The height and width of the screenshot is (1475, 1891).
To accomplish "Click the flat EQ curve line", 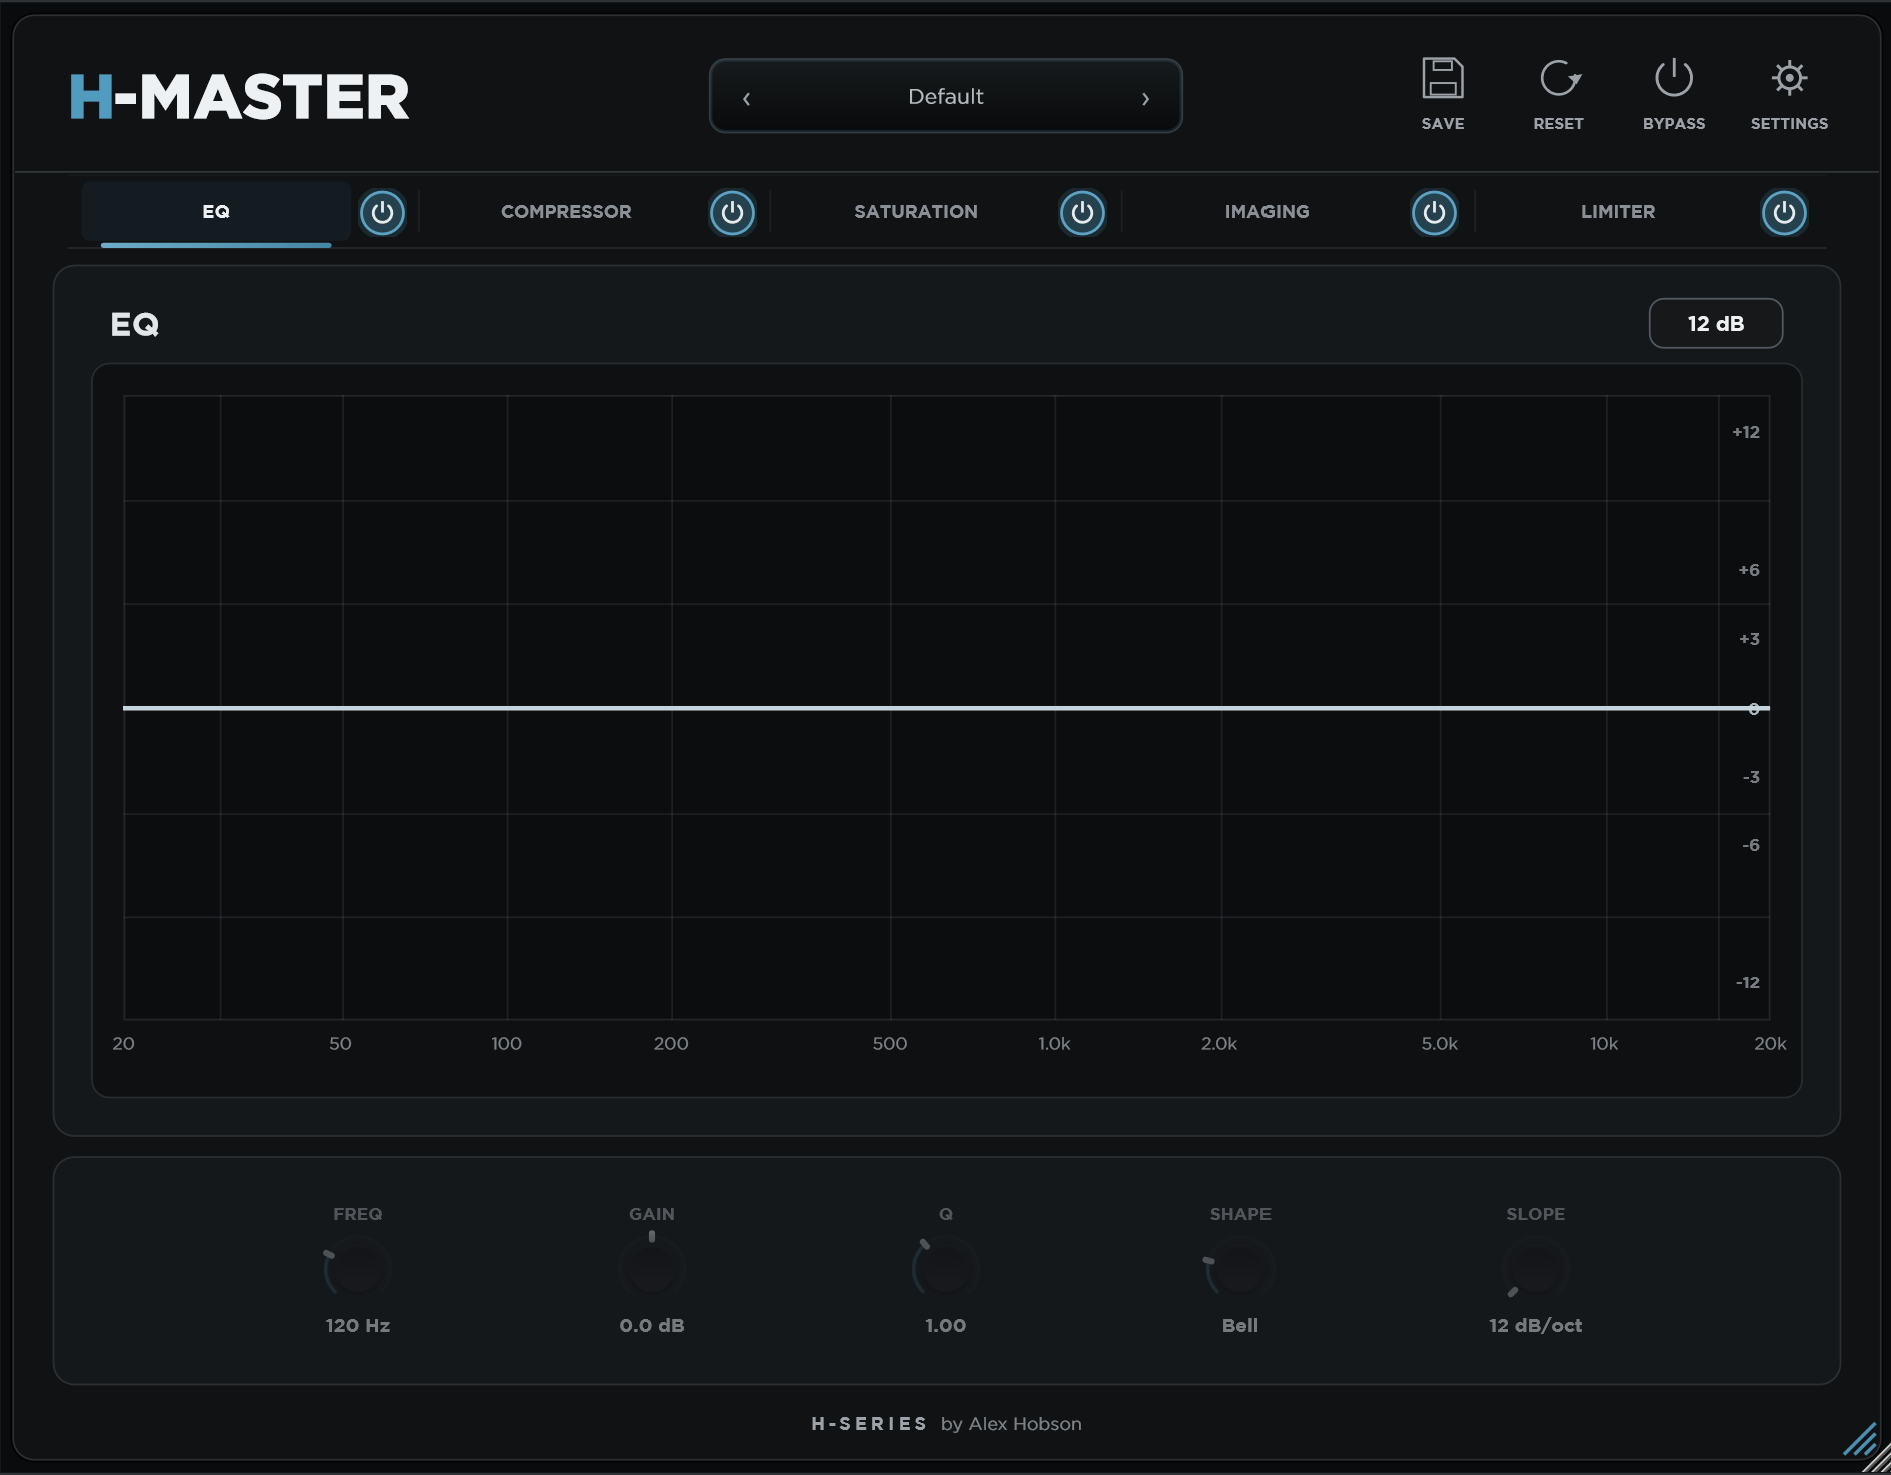I will click(x=946, y=708).
